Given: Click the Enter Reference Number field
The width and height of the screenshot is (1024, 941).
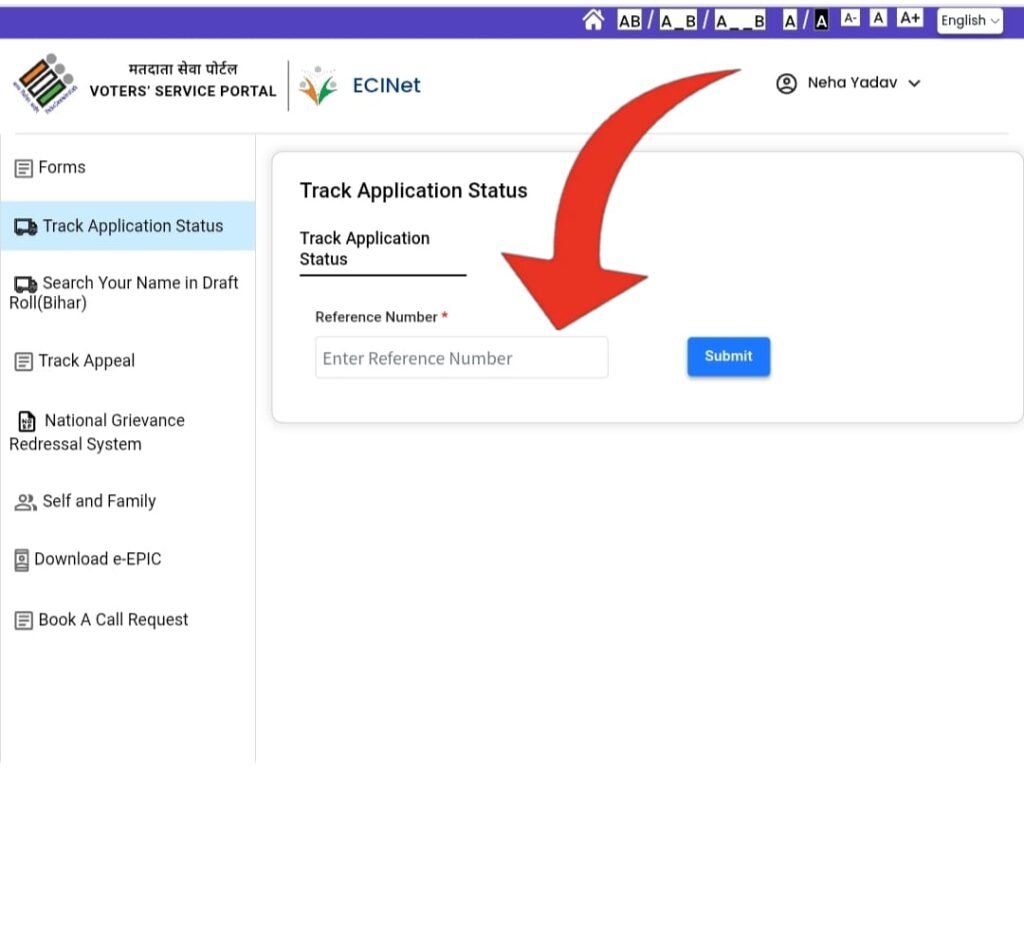Looking at the screenshot, I should [461, 358].
